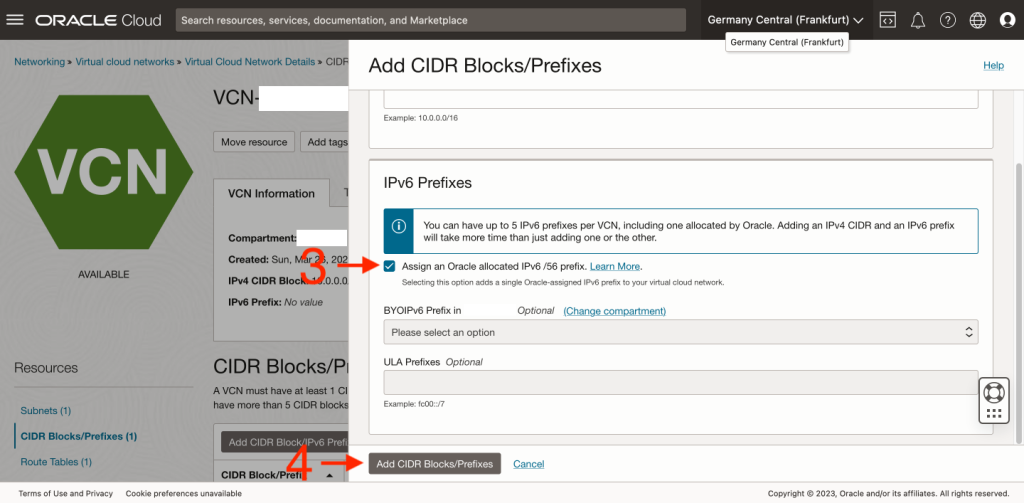Image resolution: width=1024 pixels, height=503 pixels.
Task: Click the Add CIDR Blocks/Prefixes submit button
Action: [434, 464]
